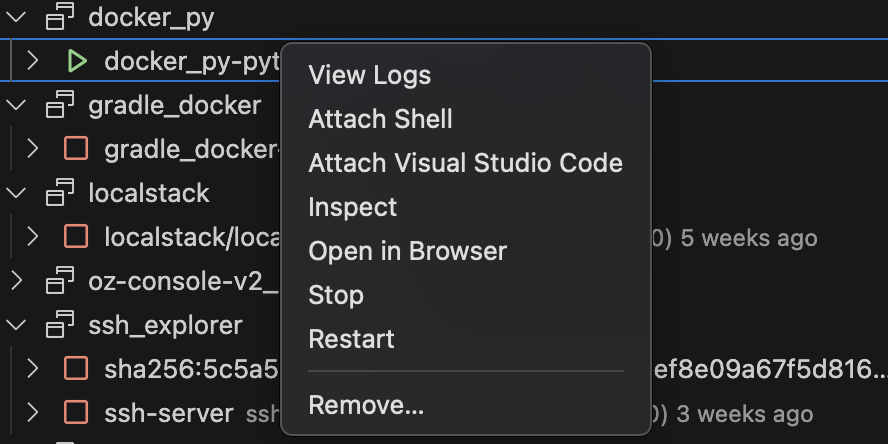Expand the ssh-server container node
888x444 pixels.
[32, 412]
